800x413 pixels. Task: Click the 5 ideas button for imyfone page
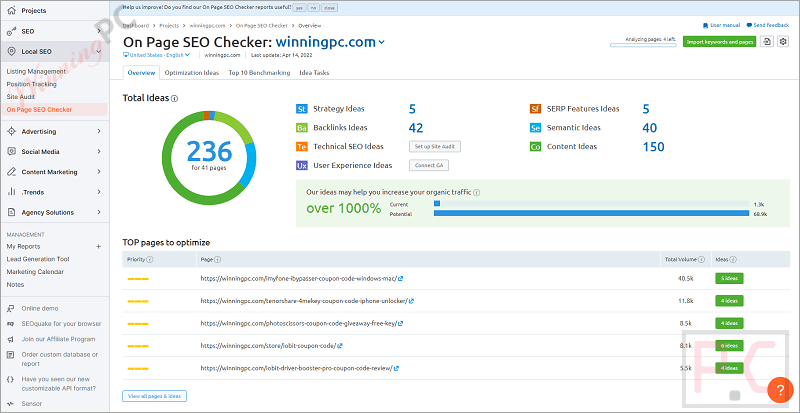[729, 278]
